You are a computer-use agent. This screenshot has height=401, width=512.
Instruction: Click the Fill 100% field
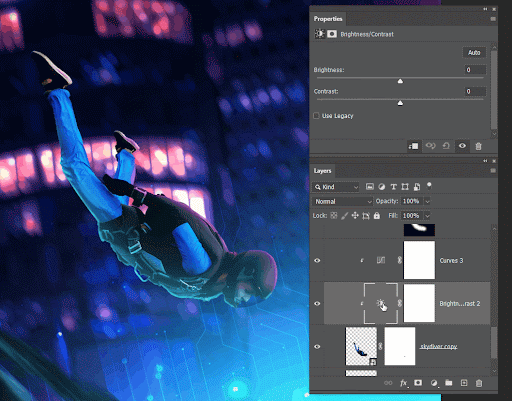412,216
